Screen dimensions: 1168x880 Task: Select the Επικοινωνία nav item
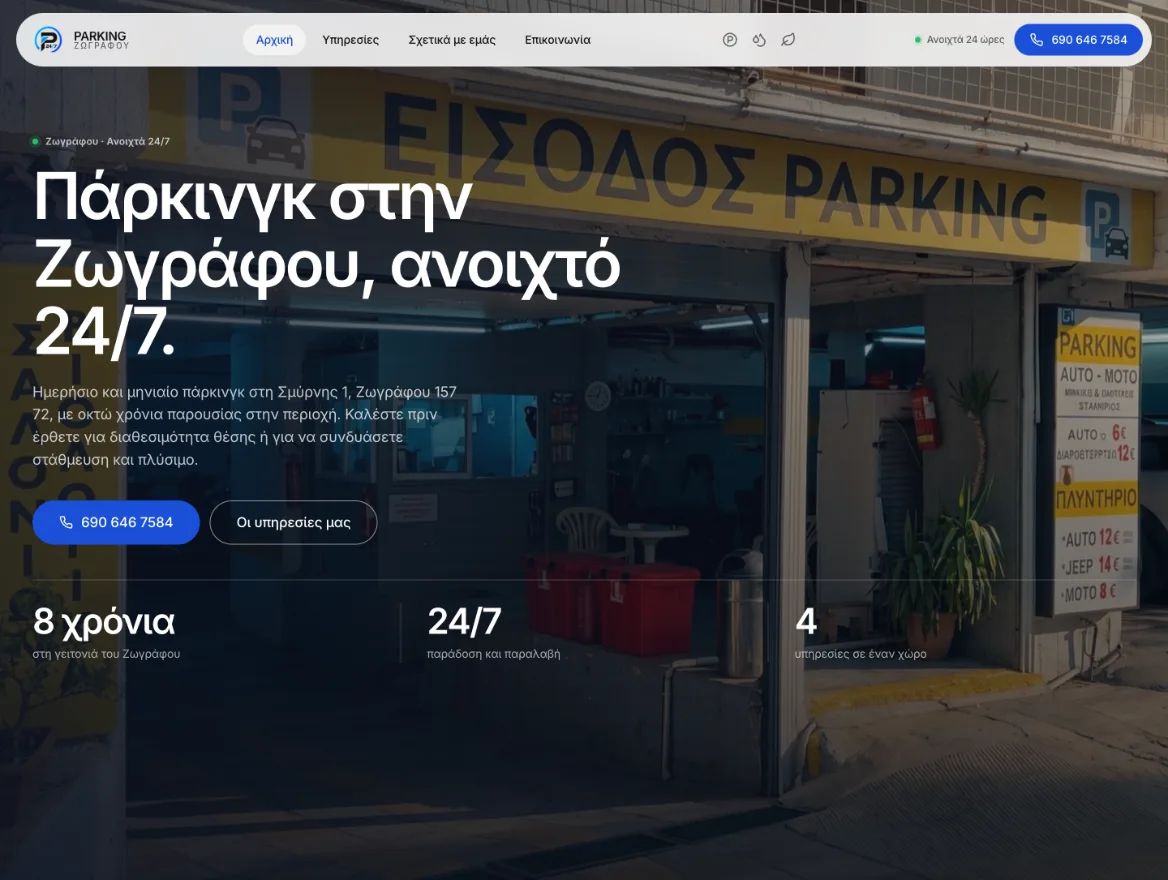coord(557,40)
